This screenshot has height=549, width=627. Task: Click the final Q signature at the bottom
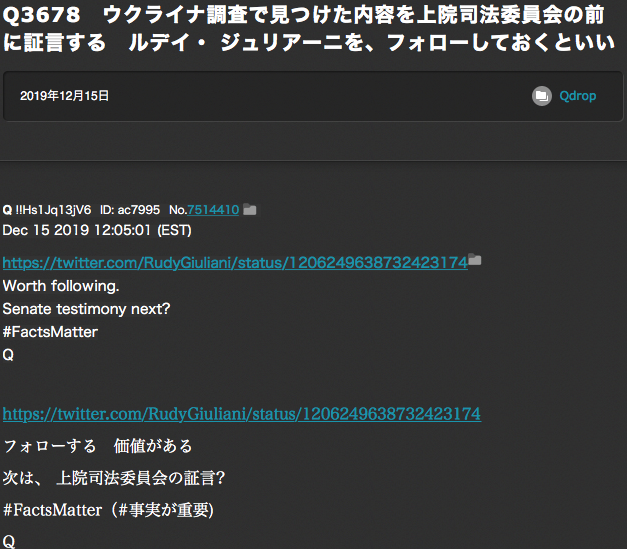pos(9,541)
